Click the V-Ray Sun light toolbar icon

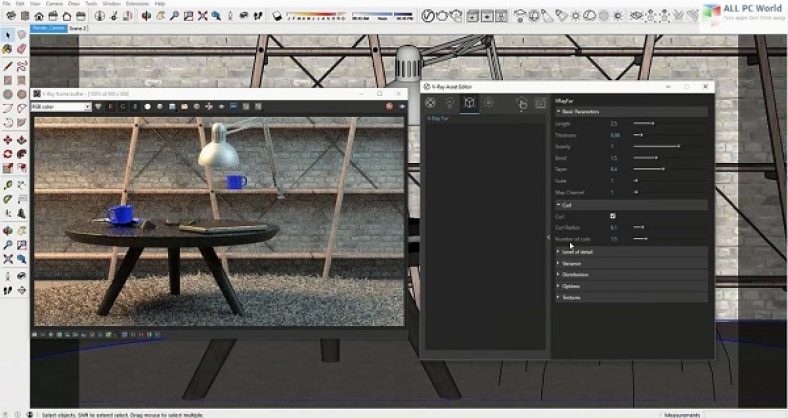pyautogui.click(x=575, y=16)
